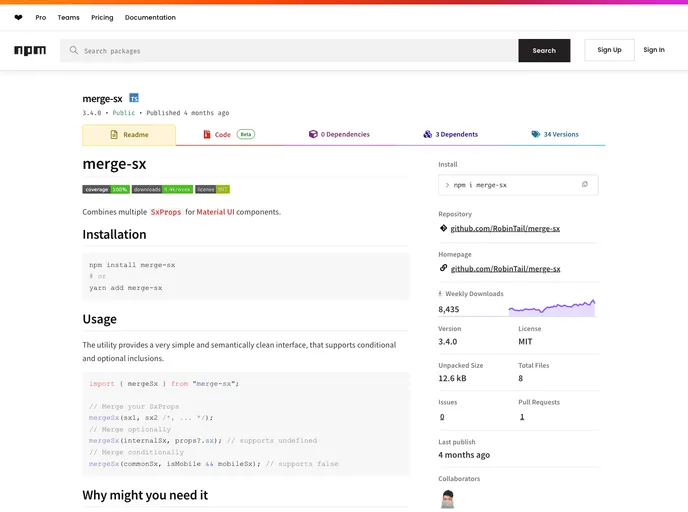Click the heart icon in top navigation
Image resolution: width=688 pixels, height=512 pixels.
[x=18, y=18]
